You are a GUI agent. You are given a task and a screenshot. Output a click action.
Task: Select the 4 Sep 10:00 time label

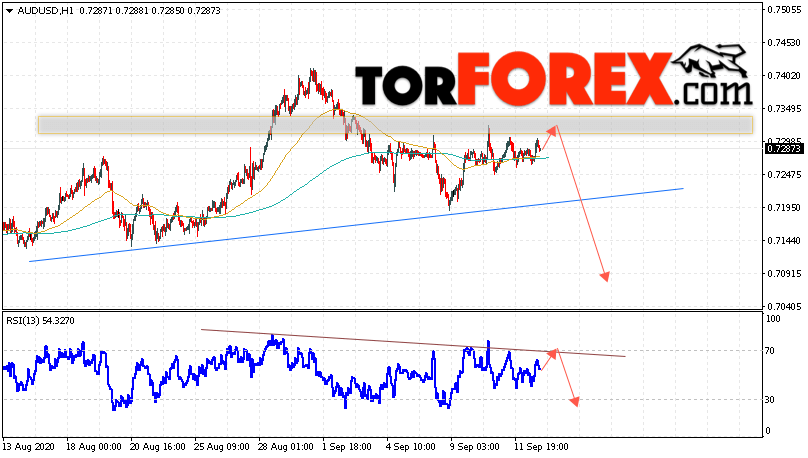click(411, 447)
